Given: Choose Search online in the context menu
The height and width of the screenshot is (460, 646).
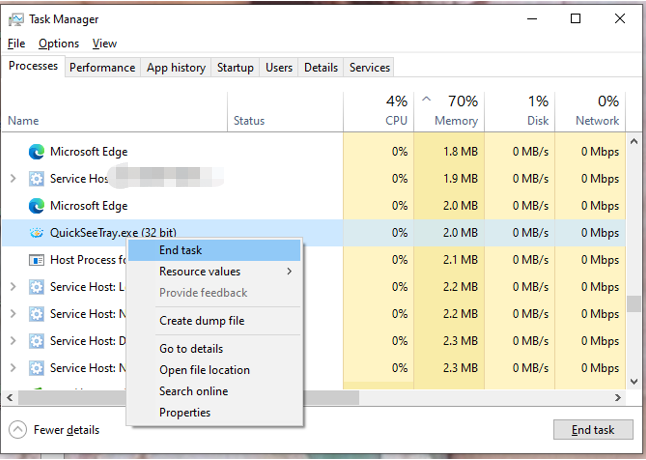Looking at the screenshot, I should (214, 391).
